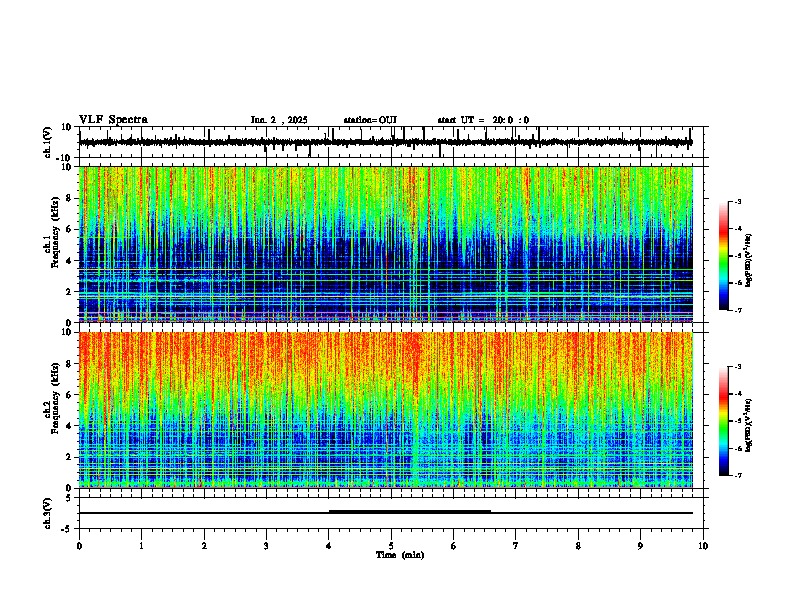The width and height of the screenshot is (792, 612).
Task: Click the thick raised segment of ch.3 trace
Action: [x=410, y=511]
